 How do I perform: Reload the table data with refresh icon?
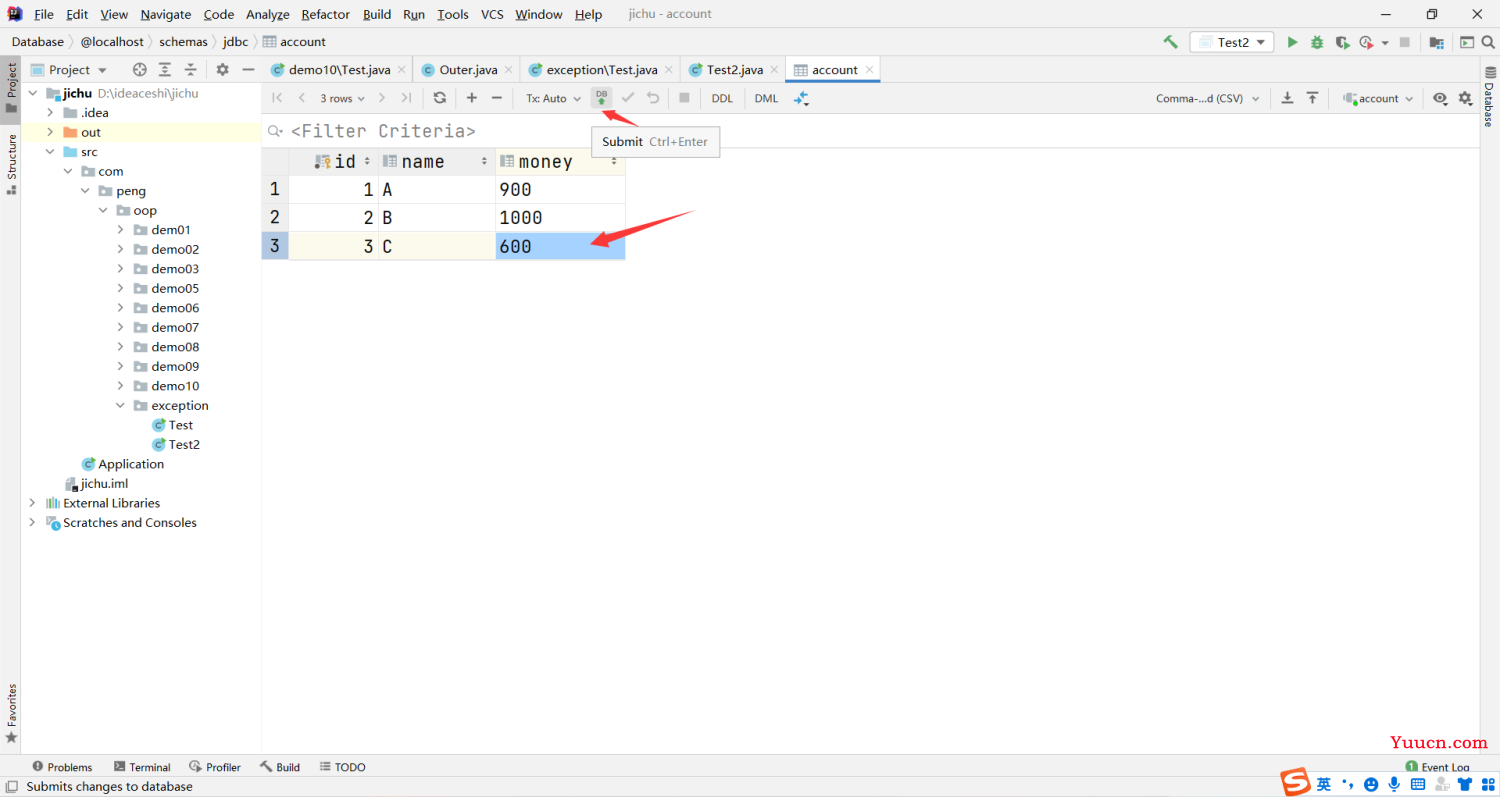coord(439,98)
